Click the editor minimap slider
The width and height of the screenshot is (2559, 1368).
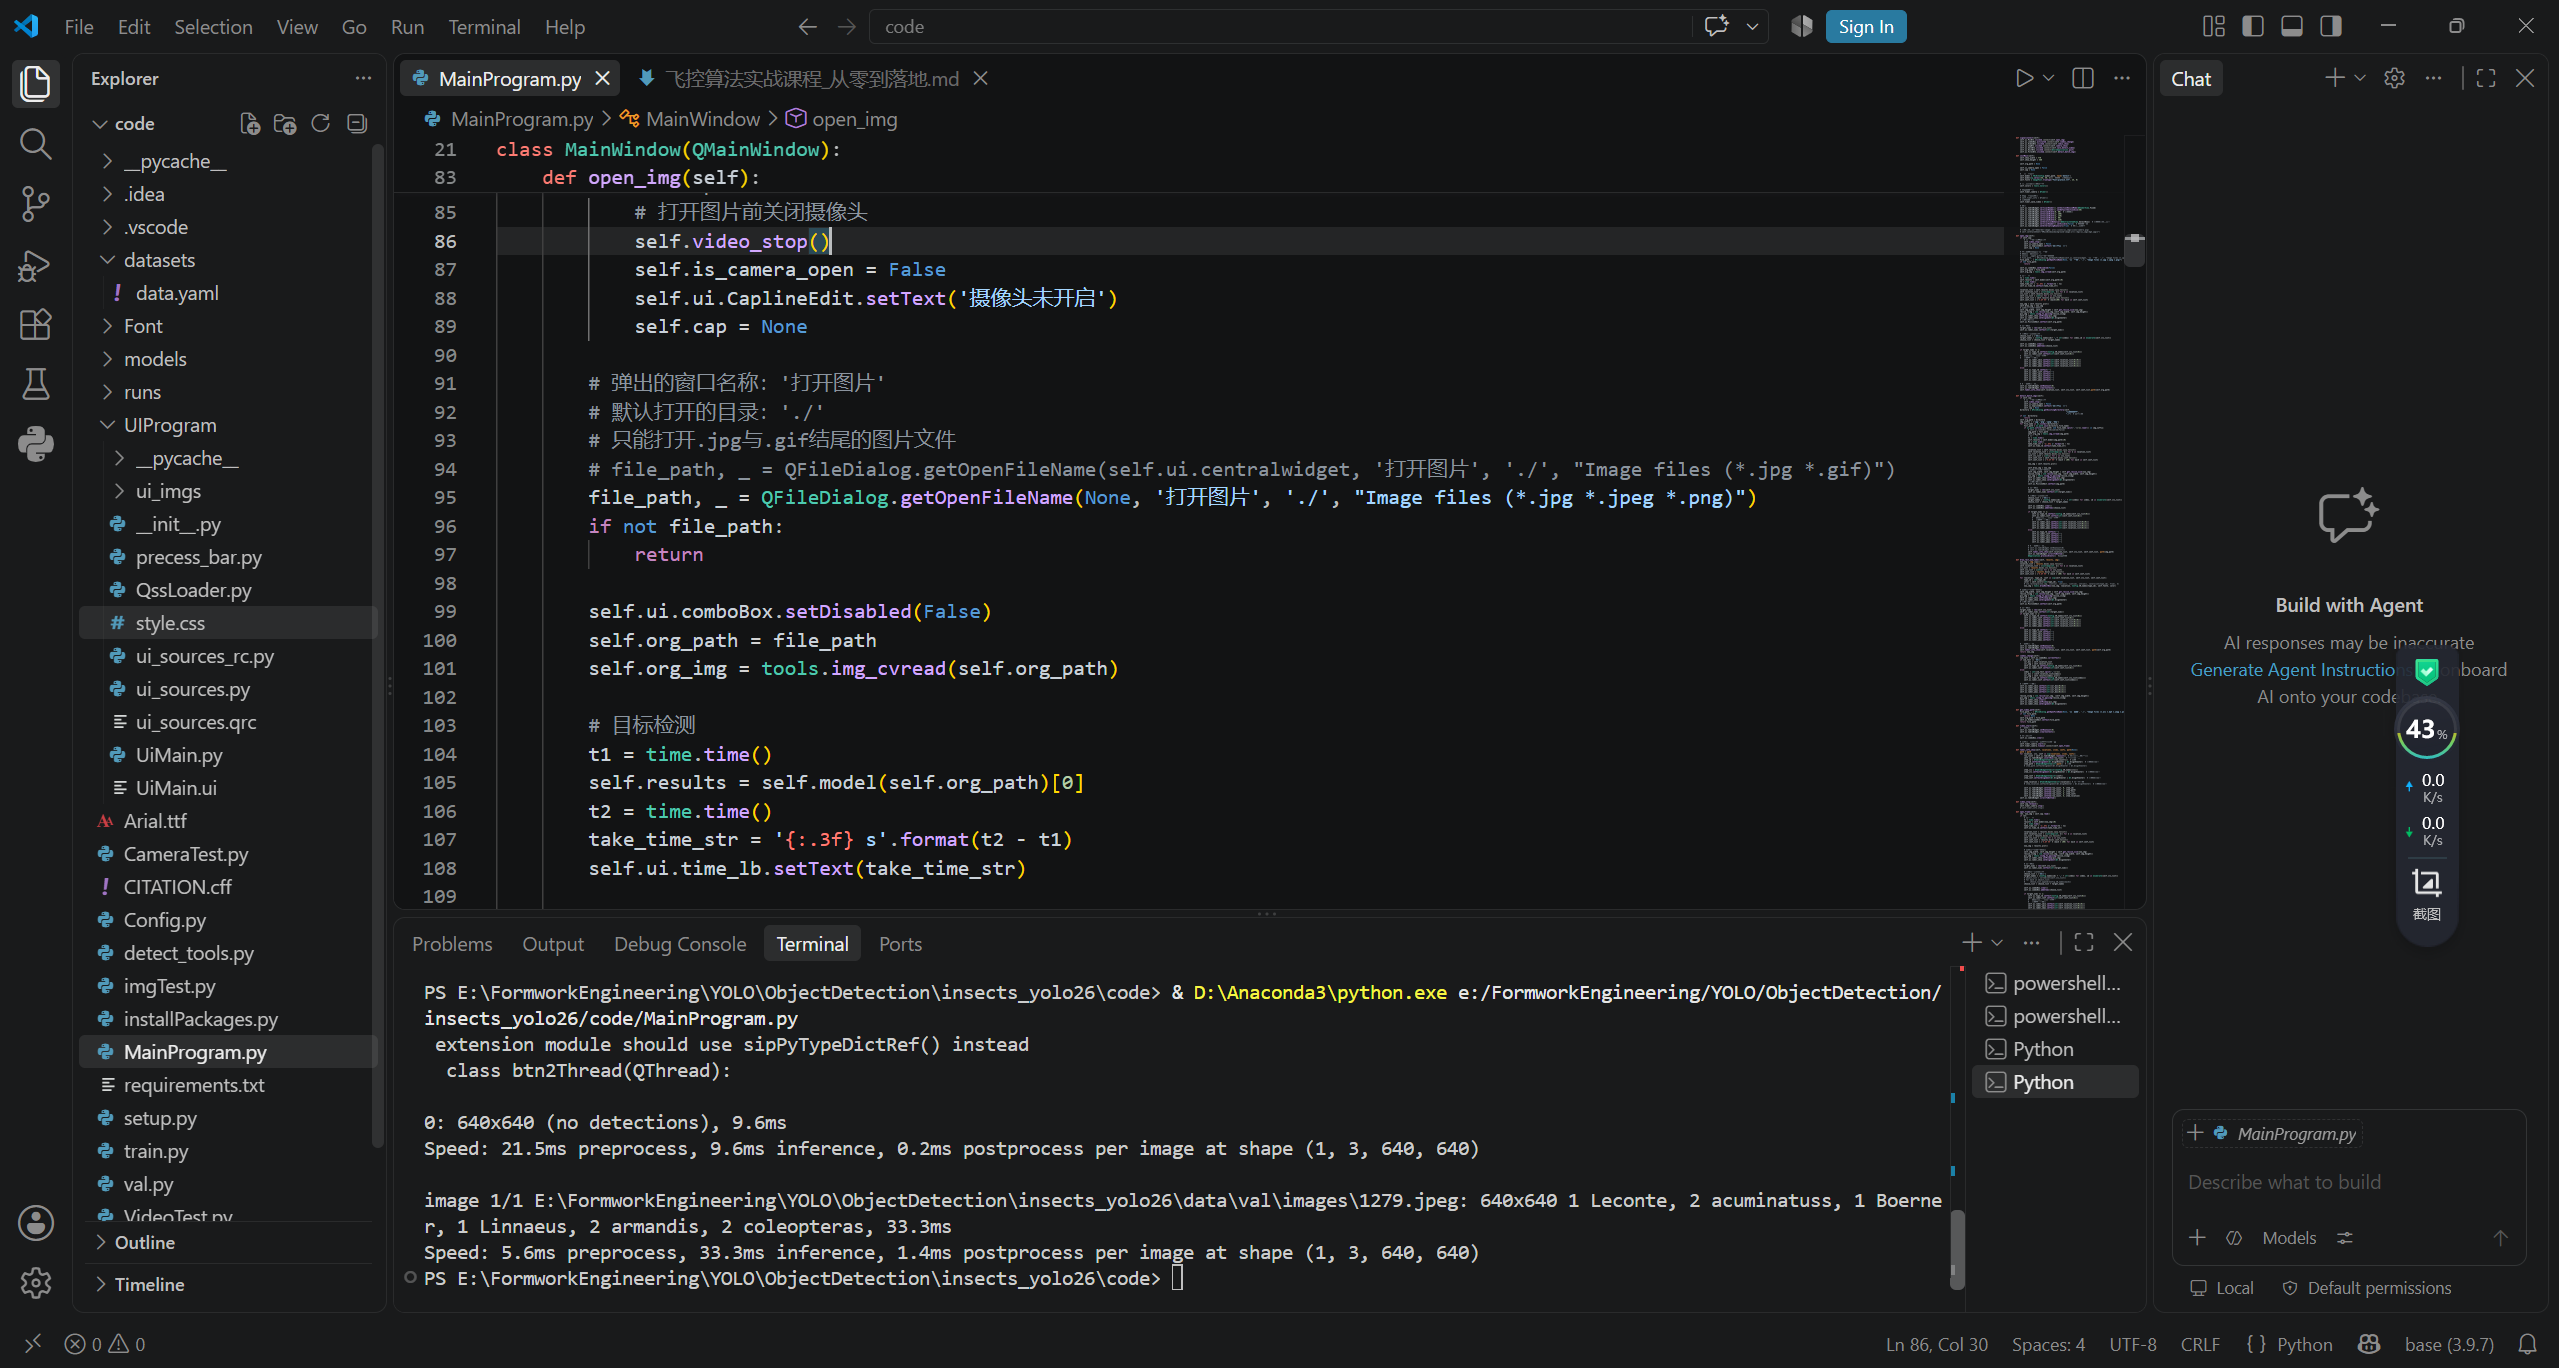pos(2134,252)
